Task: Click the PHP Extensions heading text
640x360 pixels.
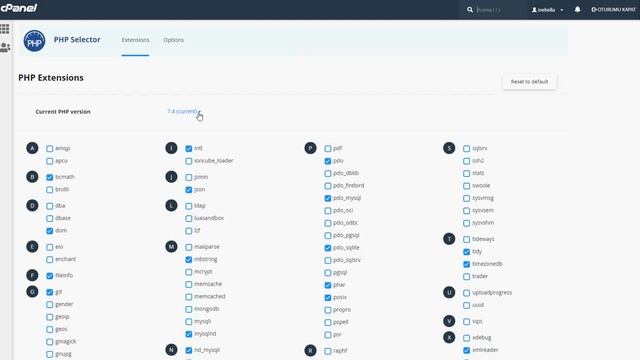Action: [x=51, y=78]
